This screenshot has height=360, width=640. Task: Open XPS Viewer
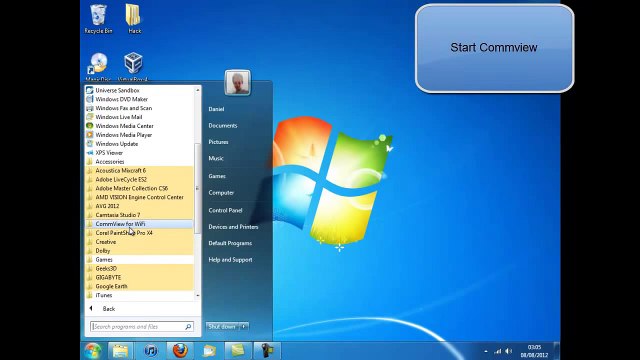[x=139, y=153]
